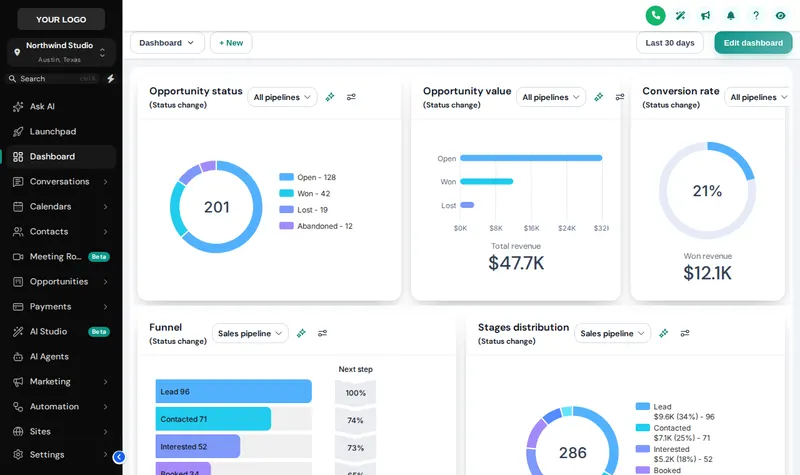The width and height of the screenshot is (800, 475).
Task: Click the $47.7K total revenue value
Action: pos(516,263)
